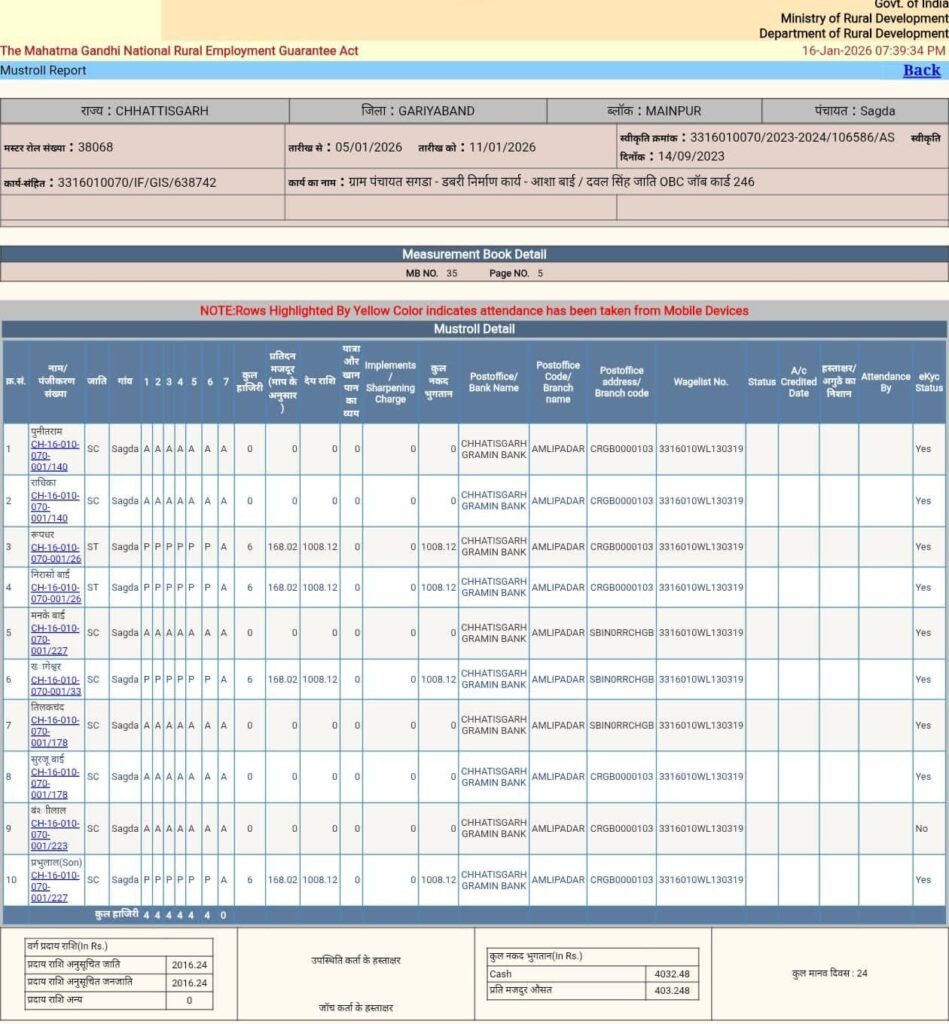The width and height of the screenshot is (949, 1024).
Task: Open सुरजू बाई's job card link in row 8
Action: (56, 783)
